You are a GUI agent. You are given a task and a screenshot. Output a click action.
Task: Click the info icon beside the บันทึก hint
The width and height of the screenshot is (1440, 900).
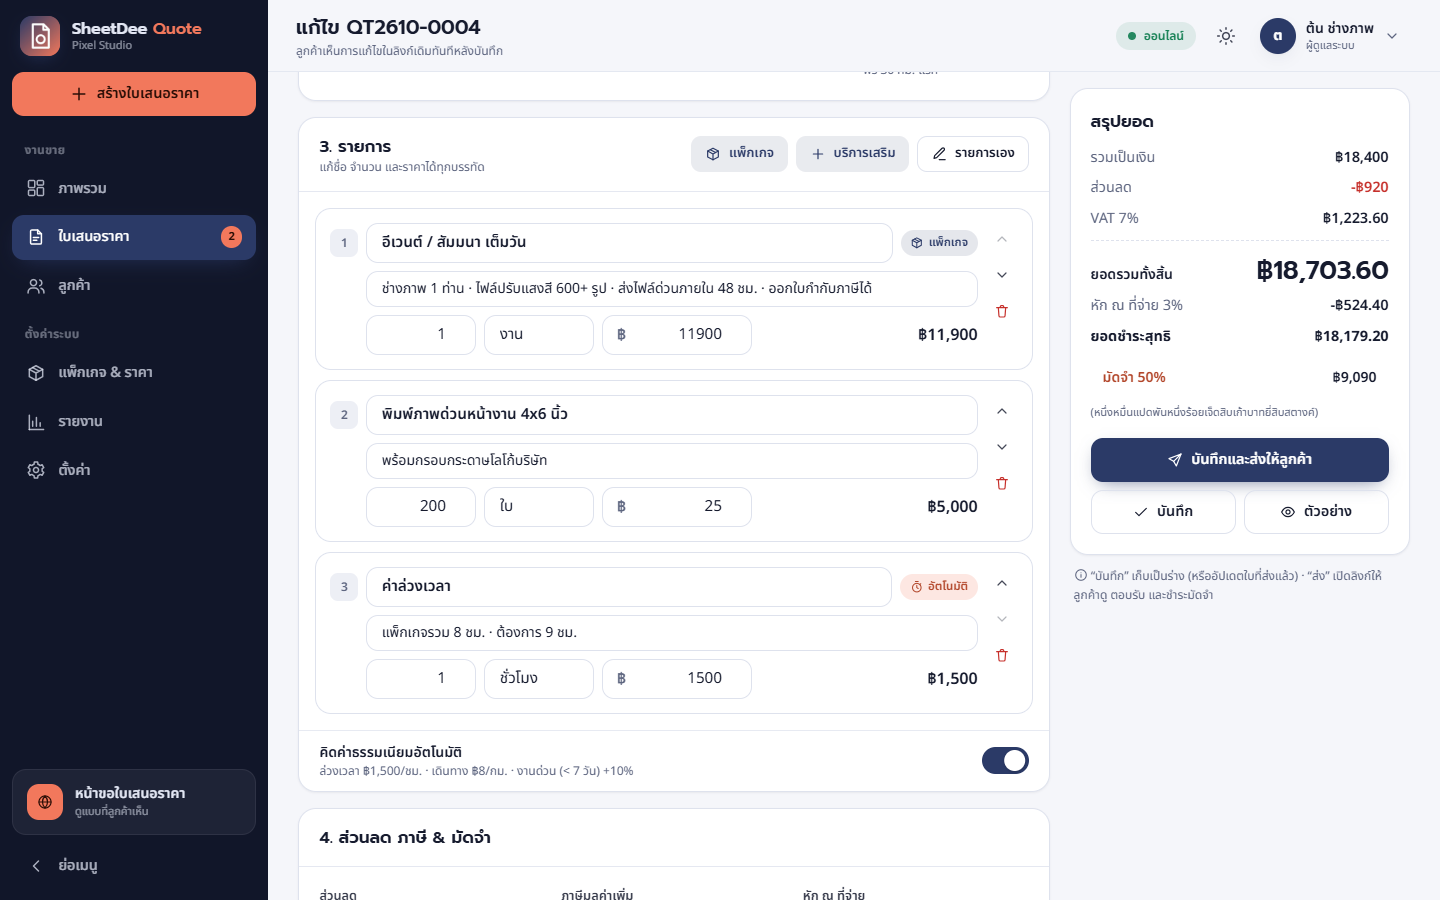(x=1080, y=575)
